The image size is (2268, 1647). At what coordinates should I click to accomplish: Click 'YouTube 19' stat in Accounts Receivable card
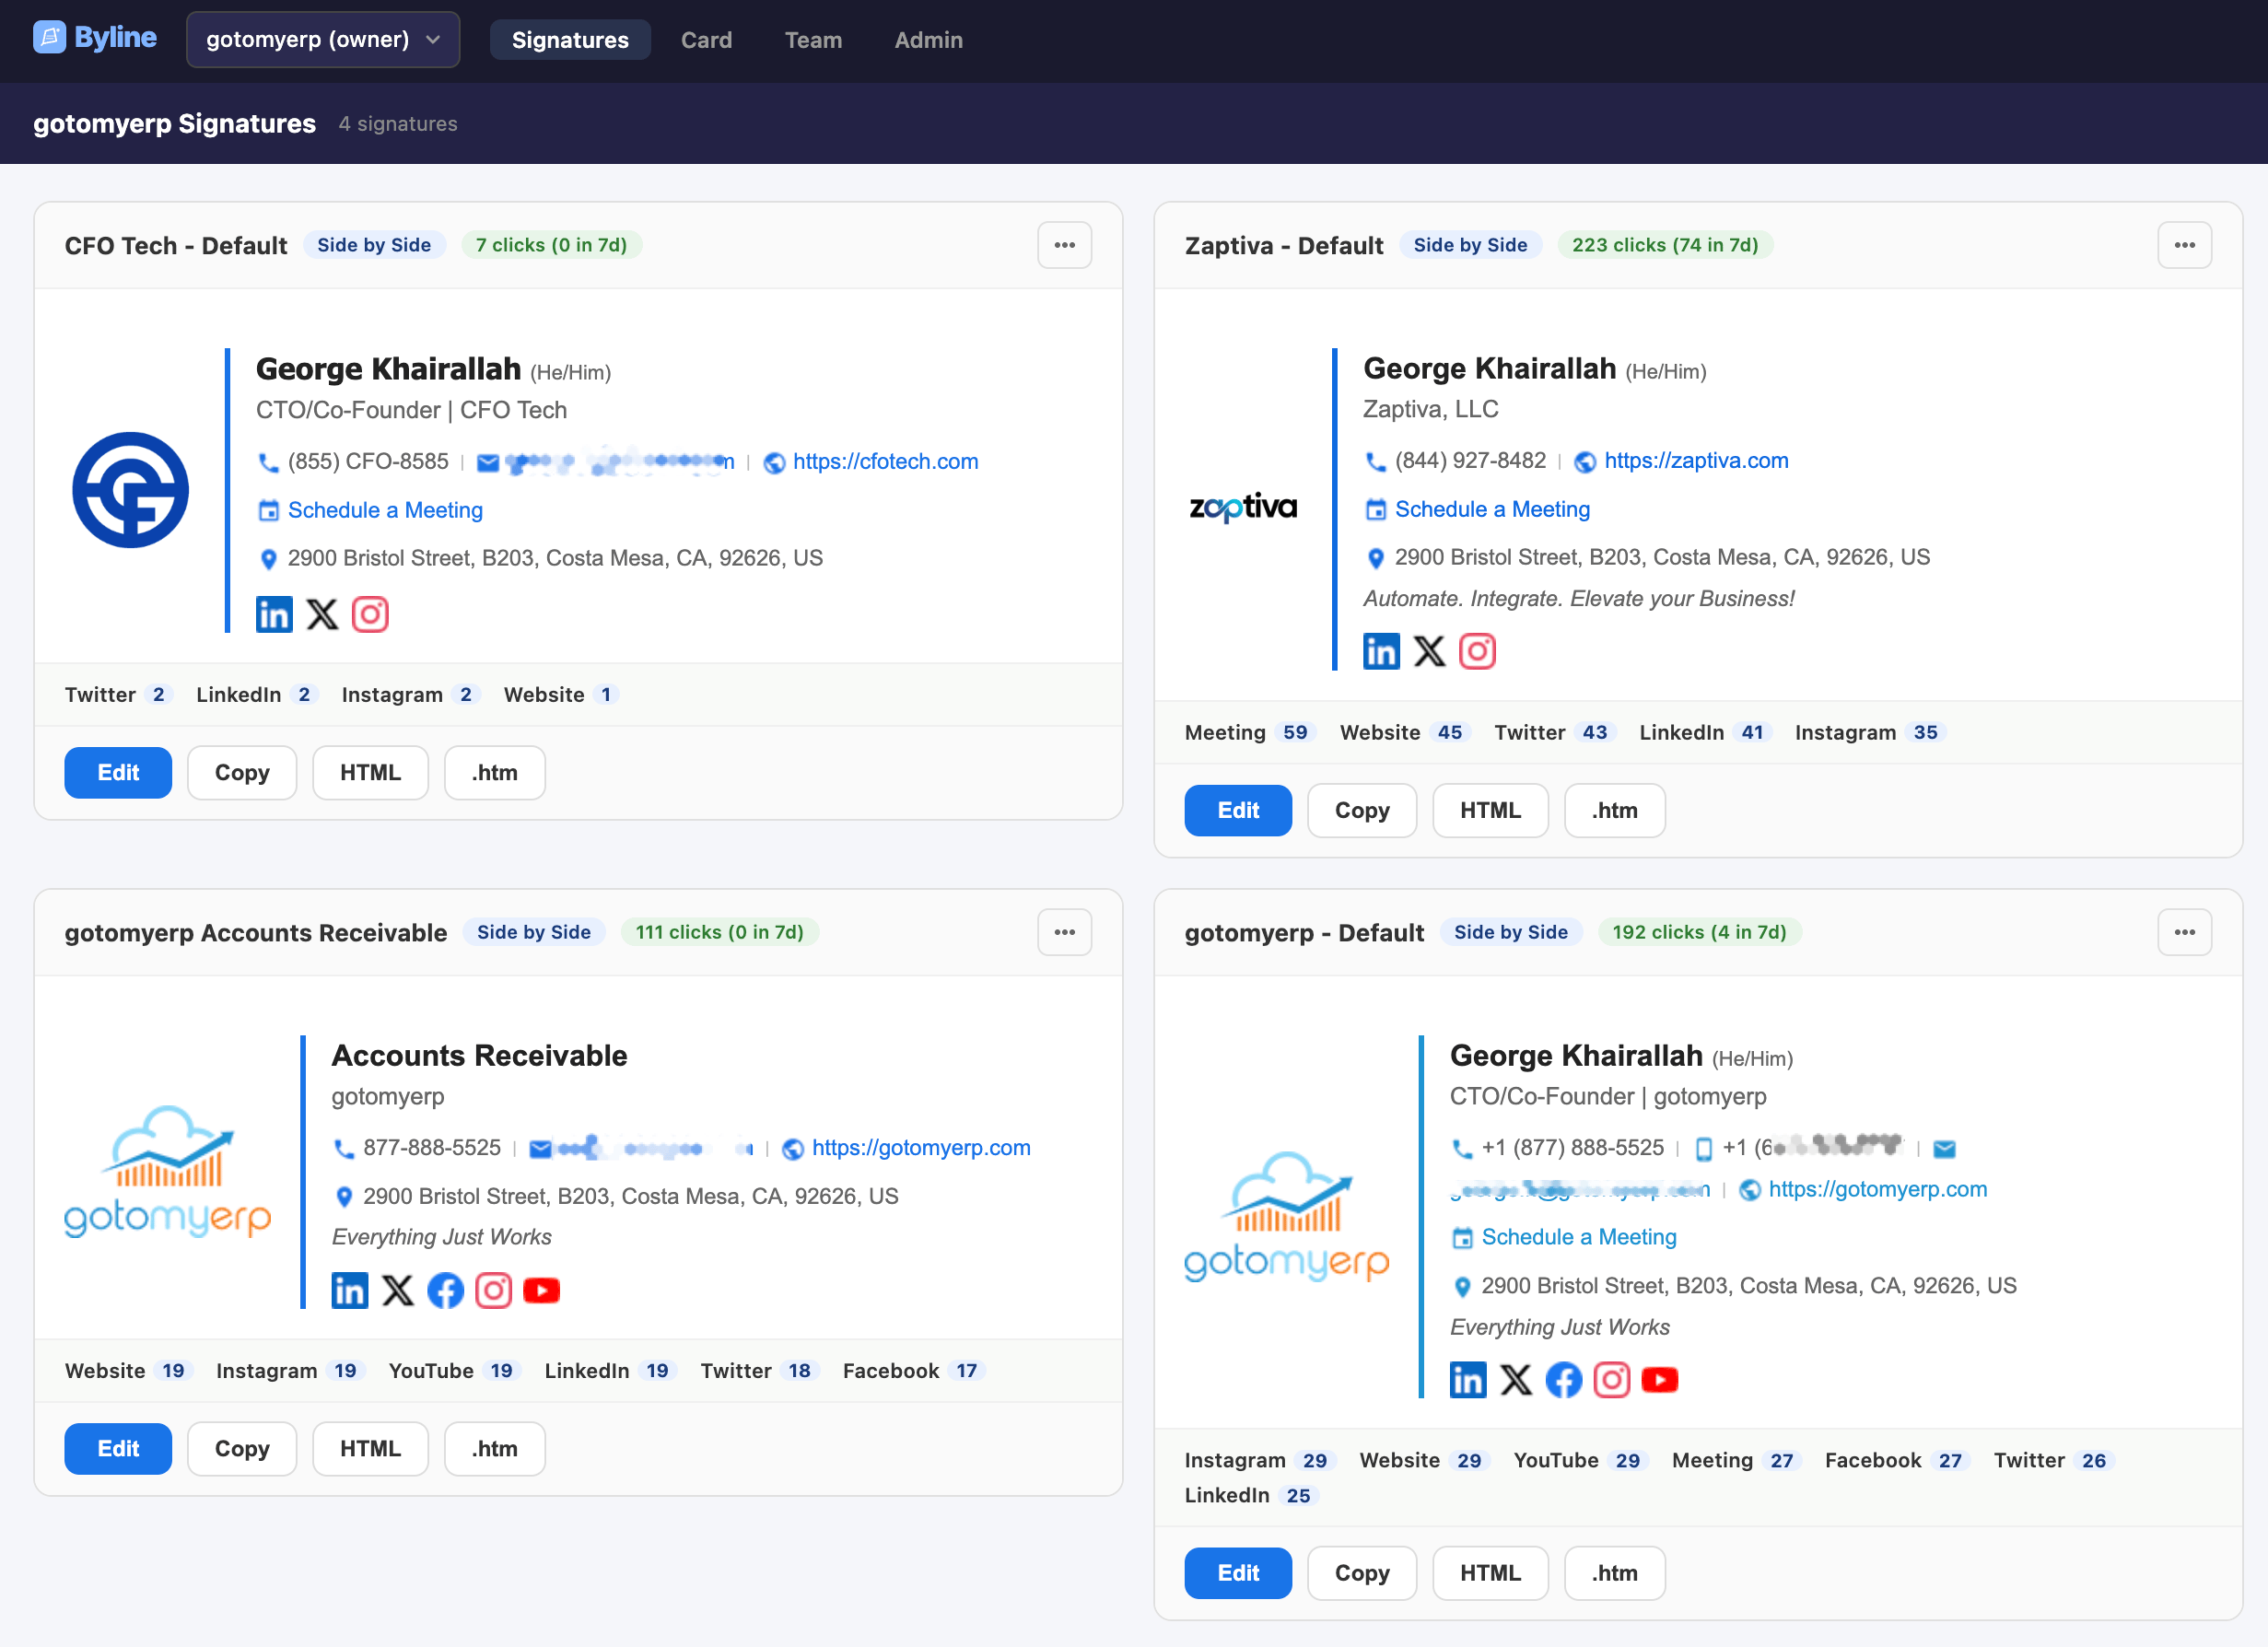click(454, 1370)
